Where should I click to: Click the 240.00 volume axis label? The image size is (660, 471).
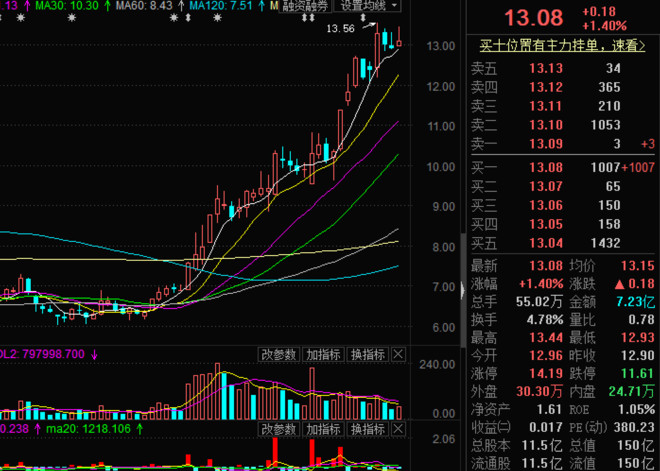click(x=437, y=365)
